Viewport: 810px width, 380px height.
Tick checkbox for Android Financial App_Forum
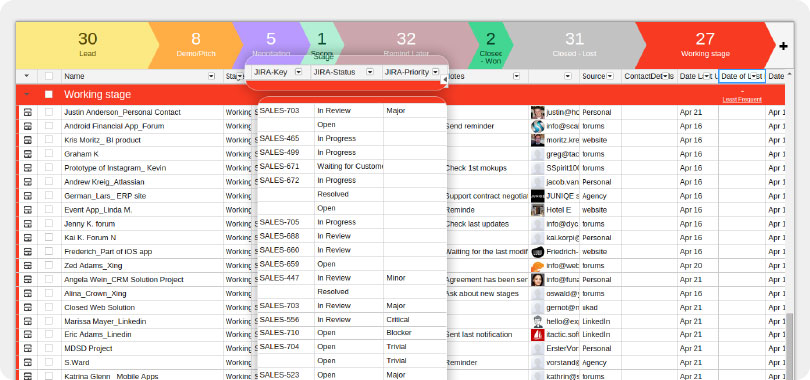49,125
